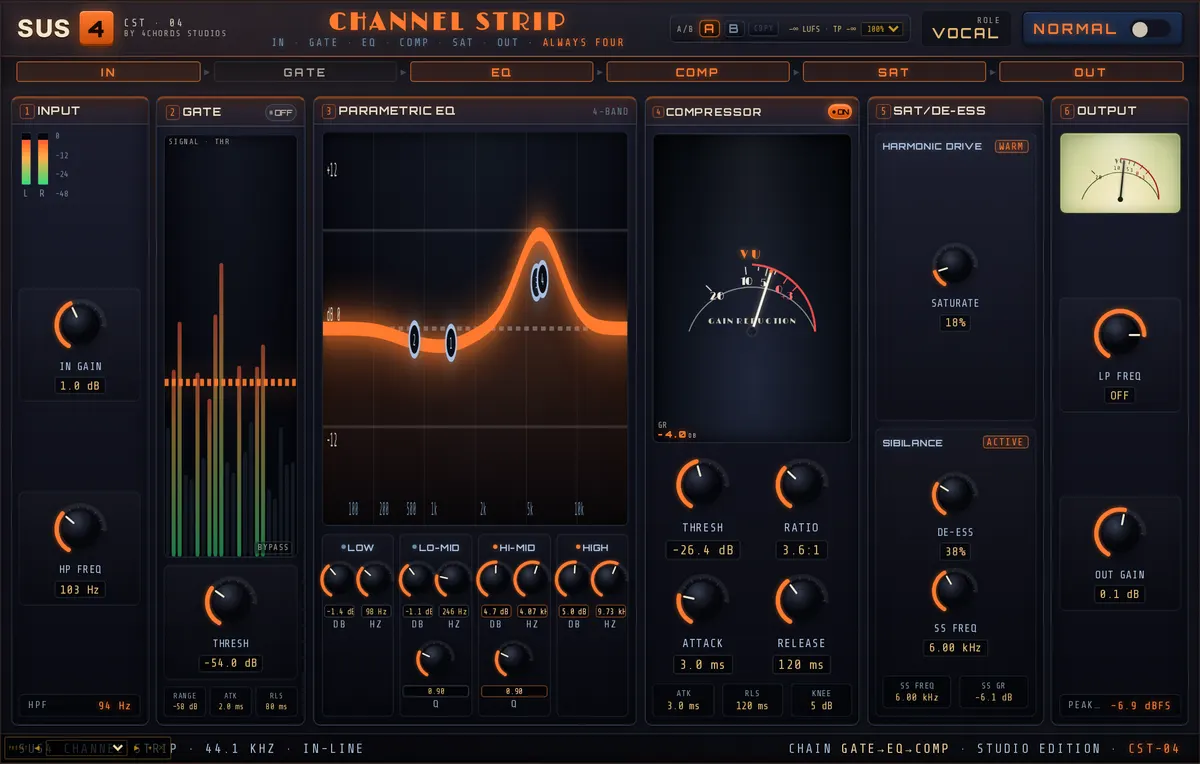Toggle the LO-MID band enable dot
1200x764 pixels.
pyautogui.click(x=416, y=548)
